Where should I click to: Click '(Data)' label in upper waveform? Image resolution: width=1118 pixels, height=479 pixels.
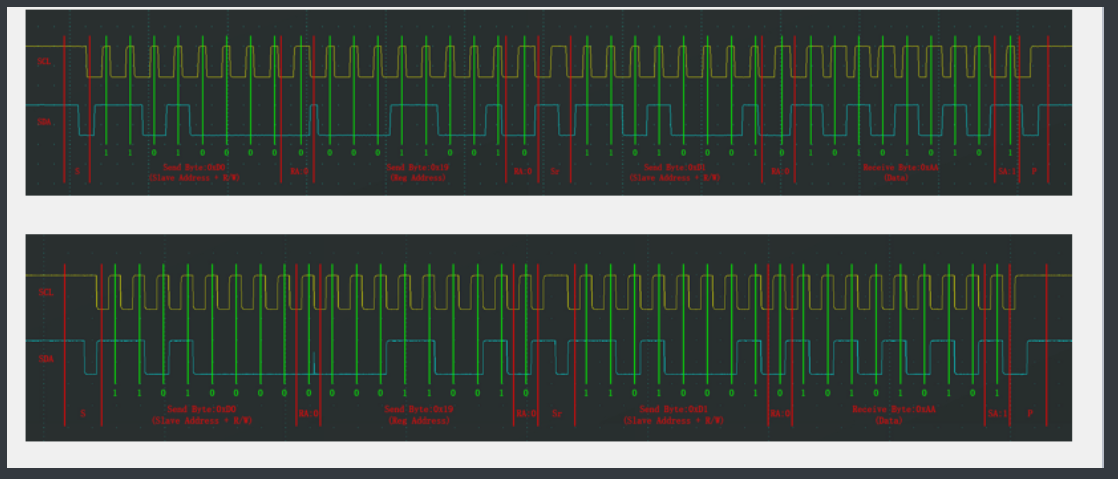point(896,177)
